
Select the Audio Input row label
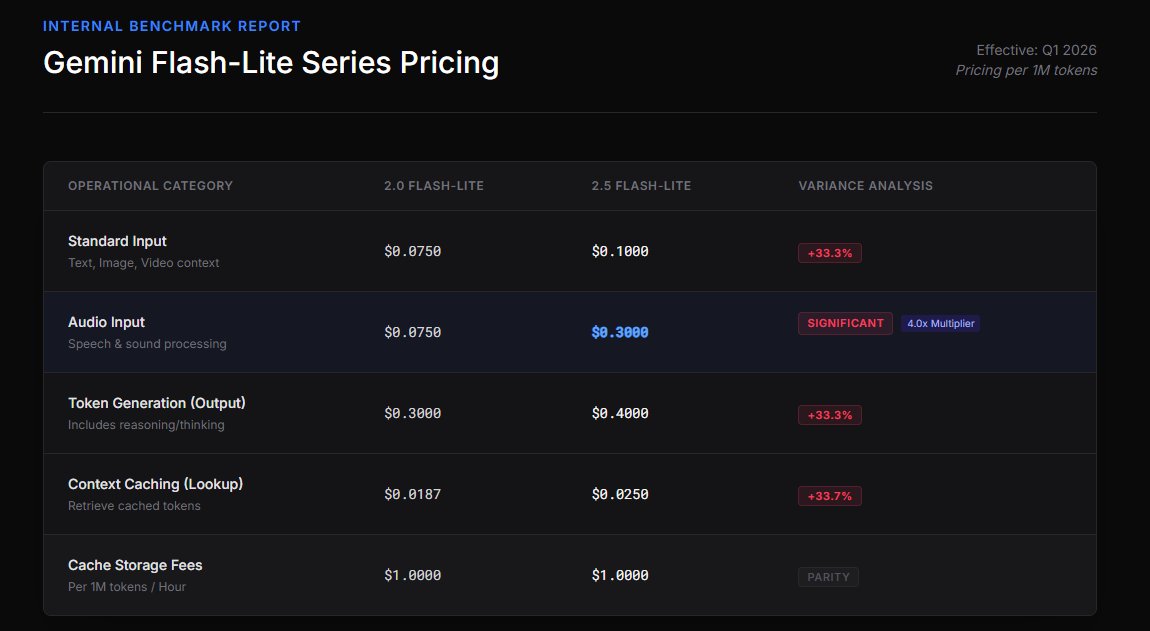click(x=106, y=322)
